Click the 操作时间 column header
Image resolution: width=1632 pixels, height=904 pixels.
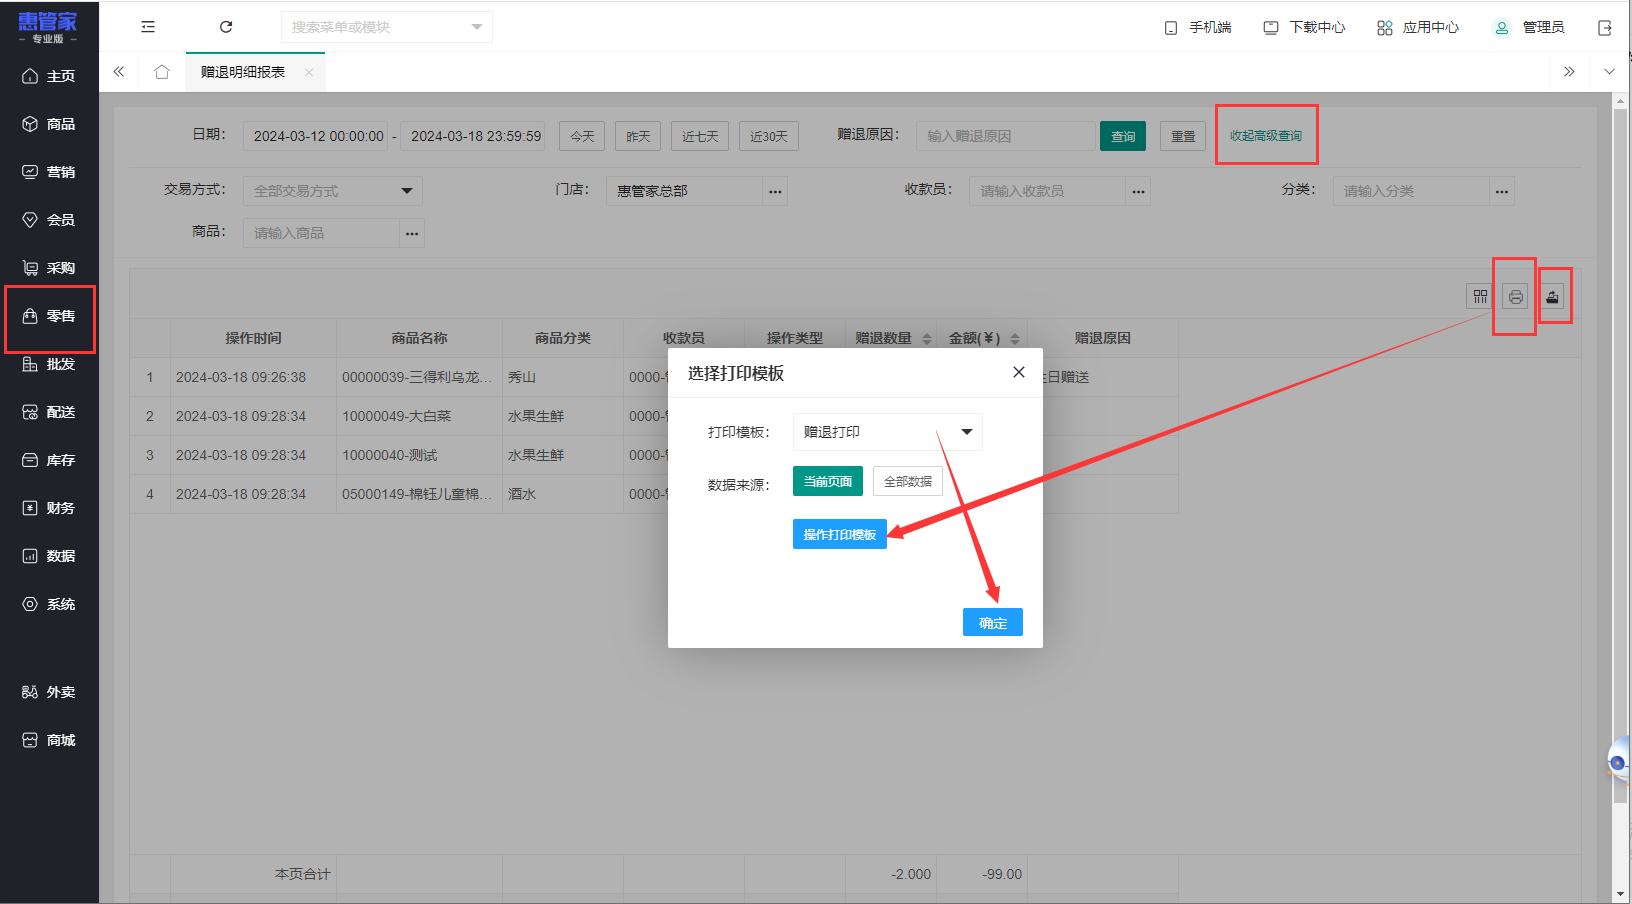[x=253, y=338]
